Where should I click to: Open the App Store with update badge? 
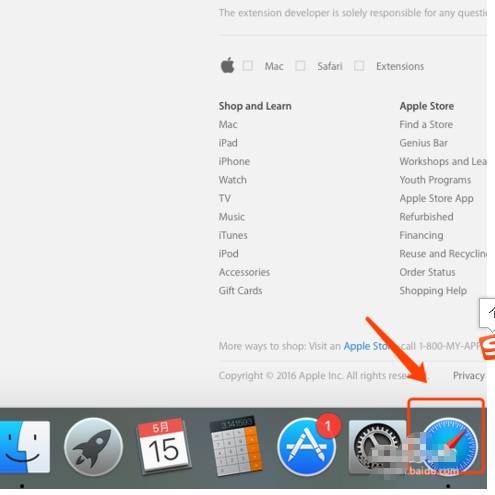[307, 447]
